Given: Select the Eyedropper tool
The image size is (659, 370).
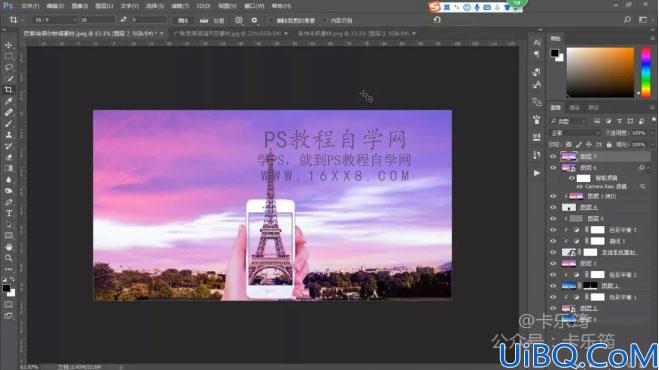Looking at the screenshot, I should tap(8, 101).
